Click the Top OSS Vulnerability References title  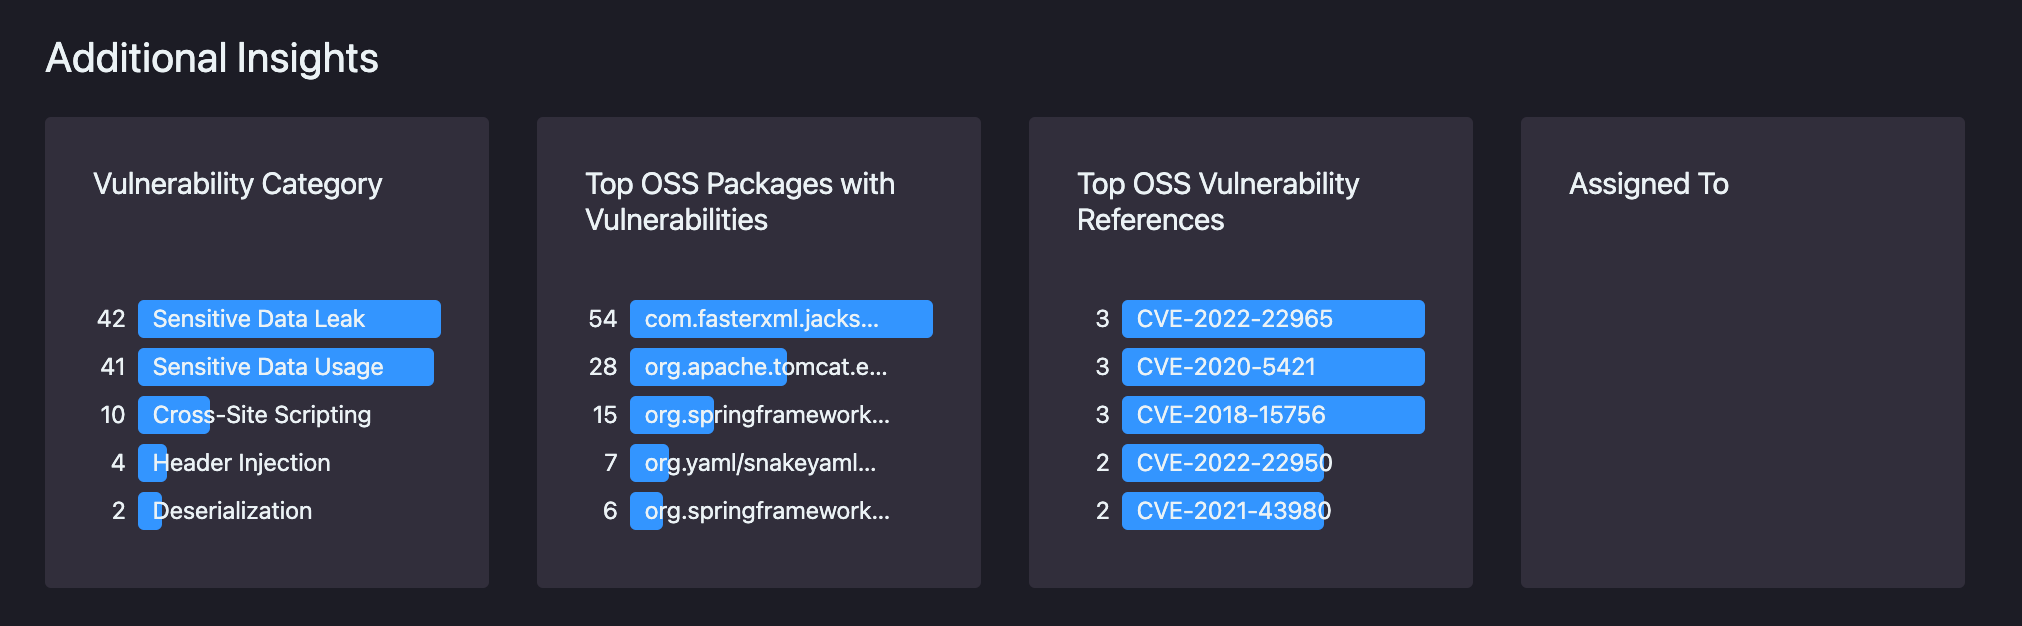(x=1218, y=201)
